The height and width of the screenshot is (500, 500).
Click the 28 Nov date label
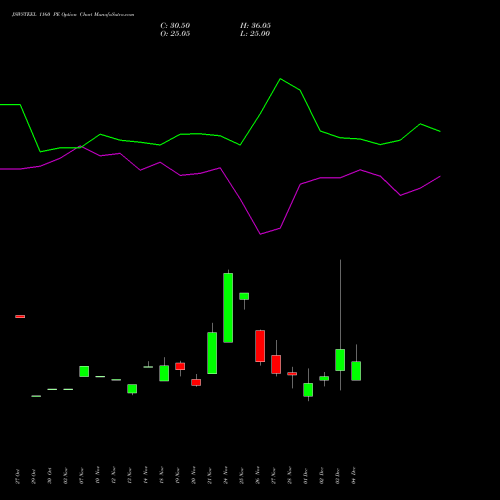[290, 476]
